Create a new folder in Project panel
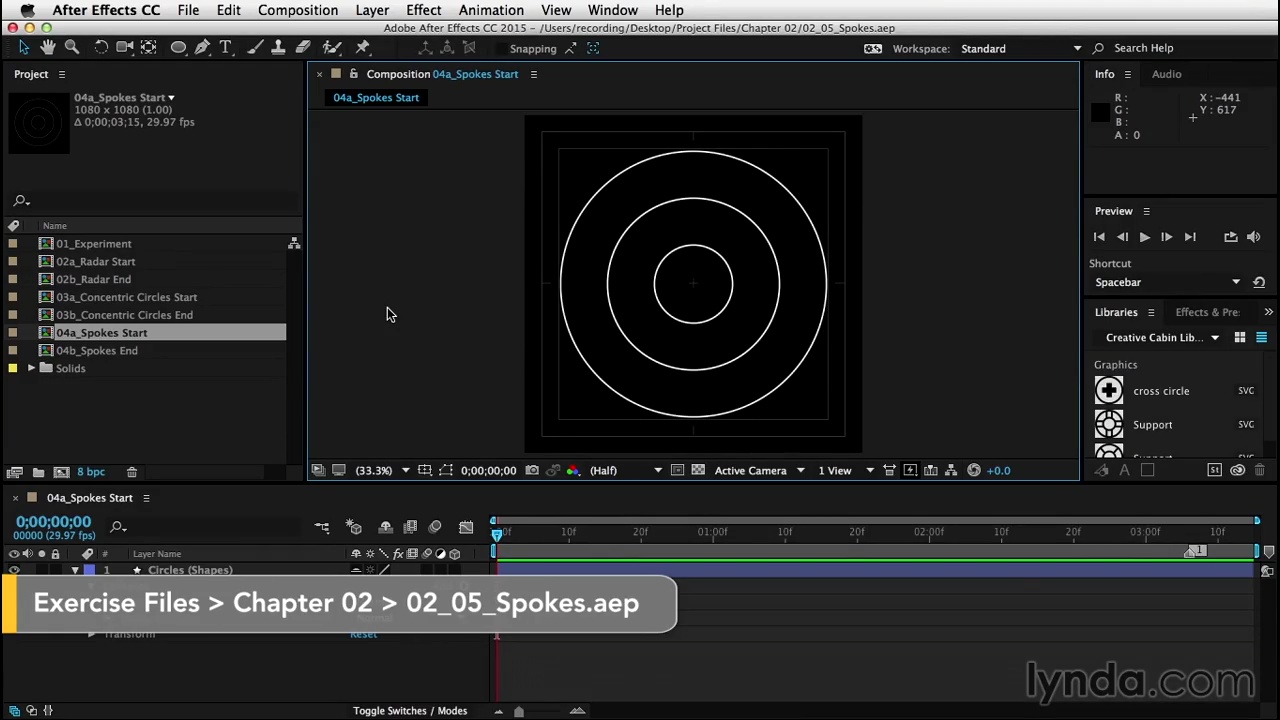 38,472
